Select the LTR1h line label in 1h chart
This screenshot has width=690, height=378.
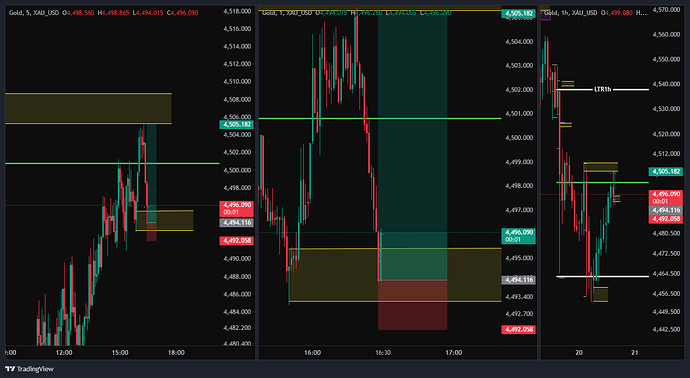[602, 89]
